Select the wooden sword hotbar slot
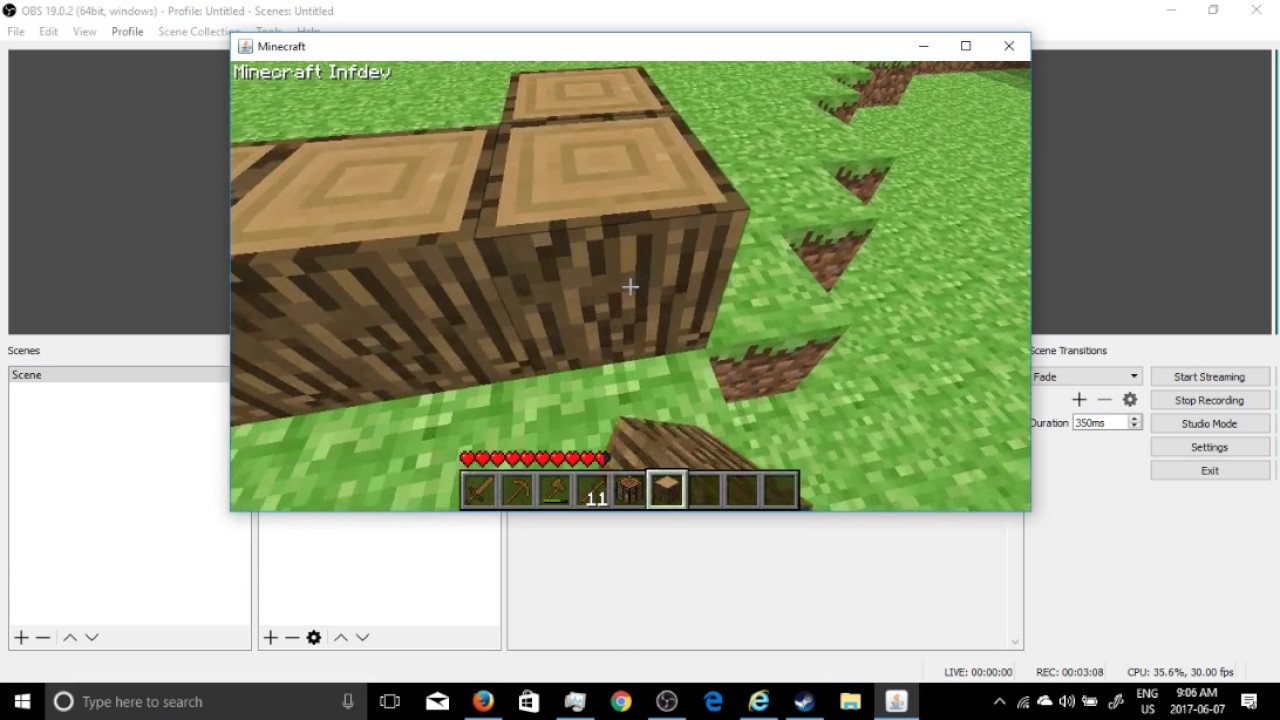The image size is (1280, 720). [x=480, y=490]
